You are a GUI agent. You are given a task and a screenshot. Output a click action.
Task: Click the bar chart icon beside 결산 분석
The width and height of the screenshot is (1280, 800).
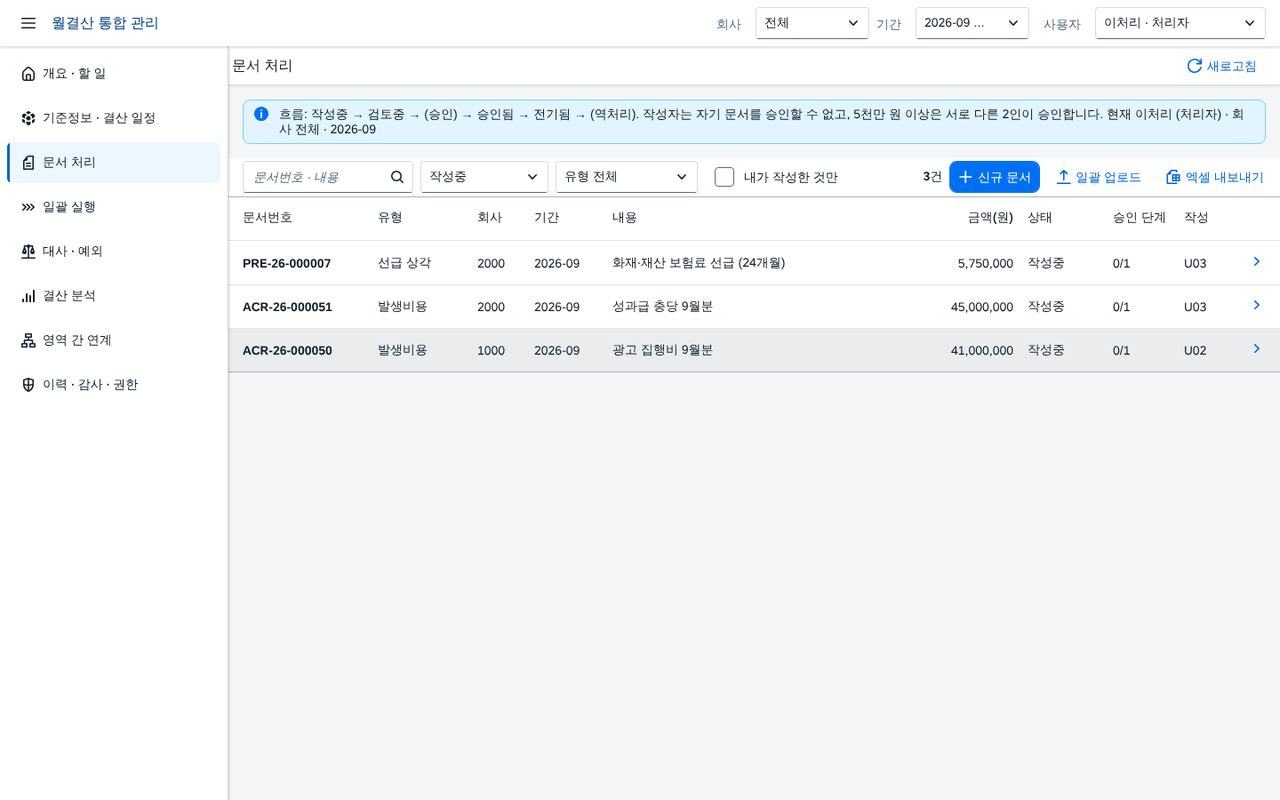pyautogui.click(x=28, y=296)
